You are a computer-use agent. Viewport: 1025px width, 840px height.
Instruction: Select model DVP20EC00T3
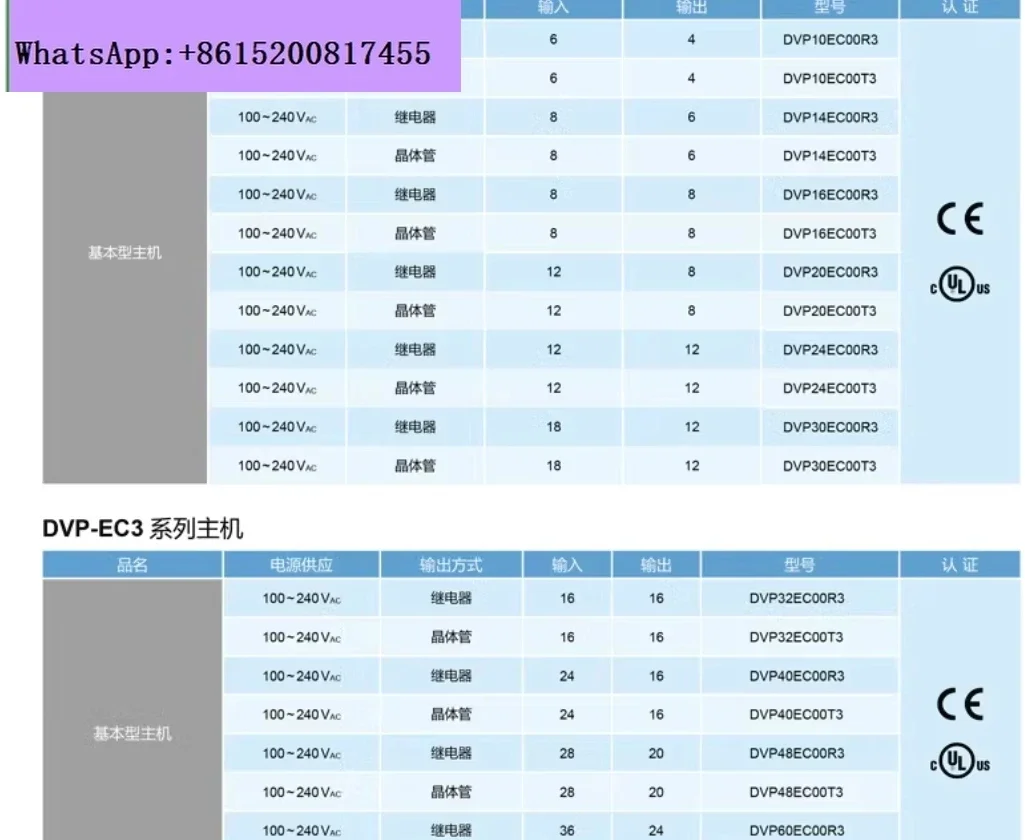point(830,311)
